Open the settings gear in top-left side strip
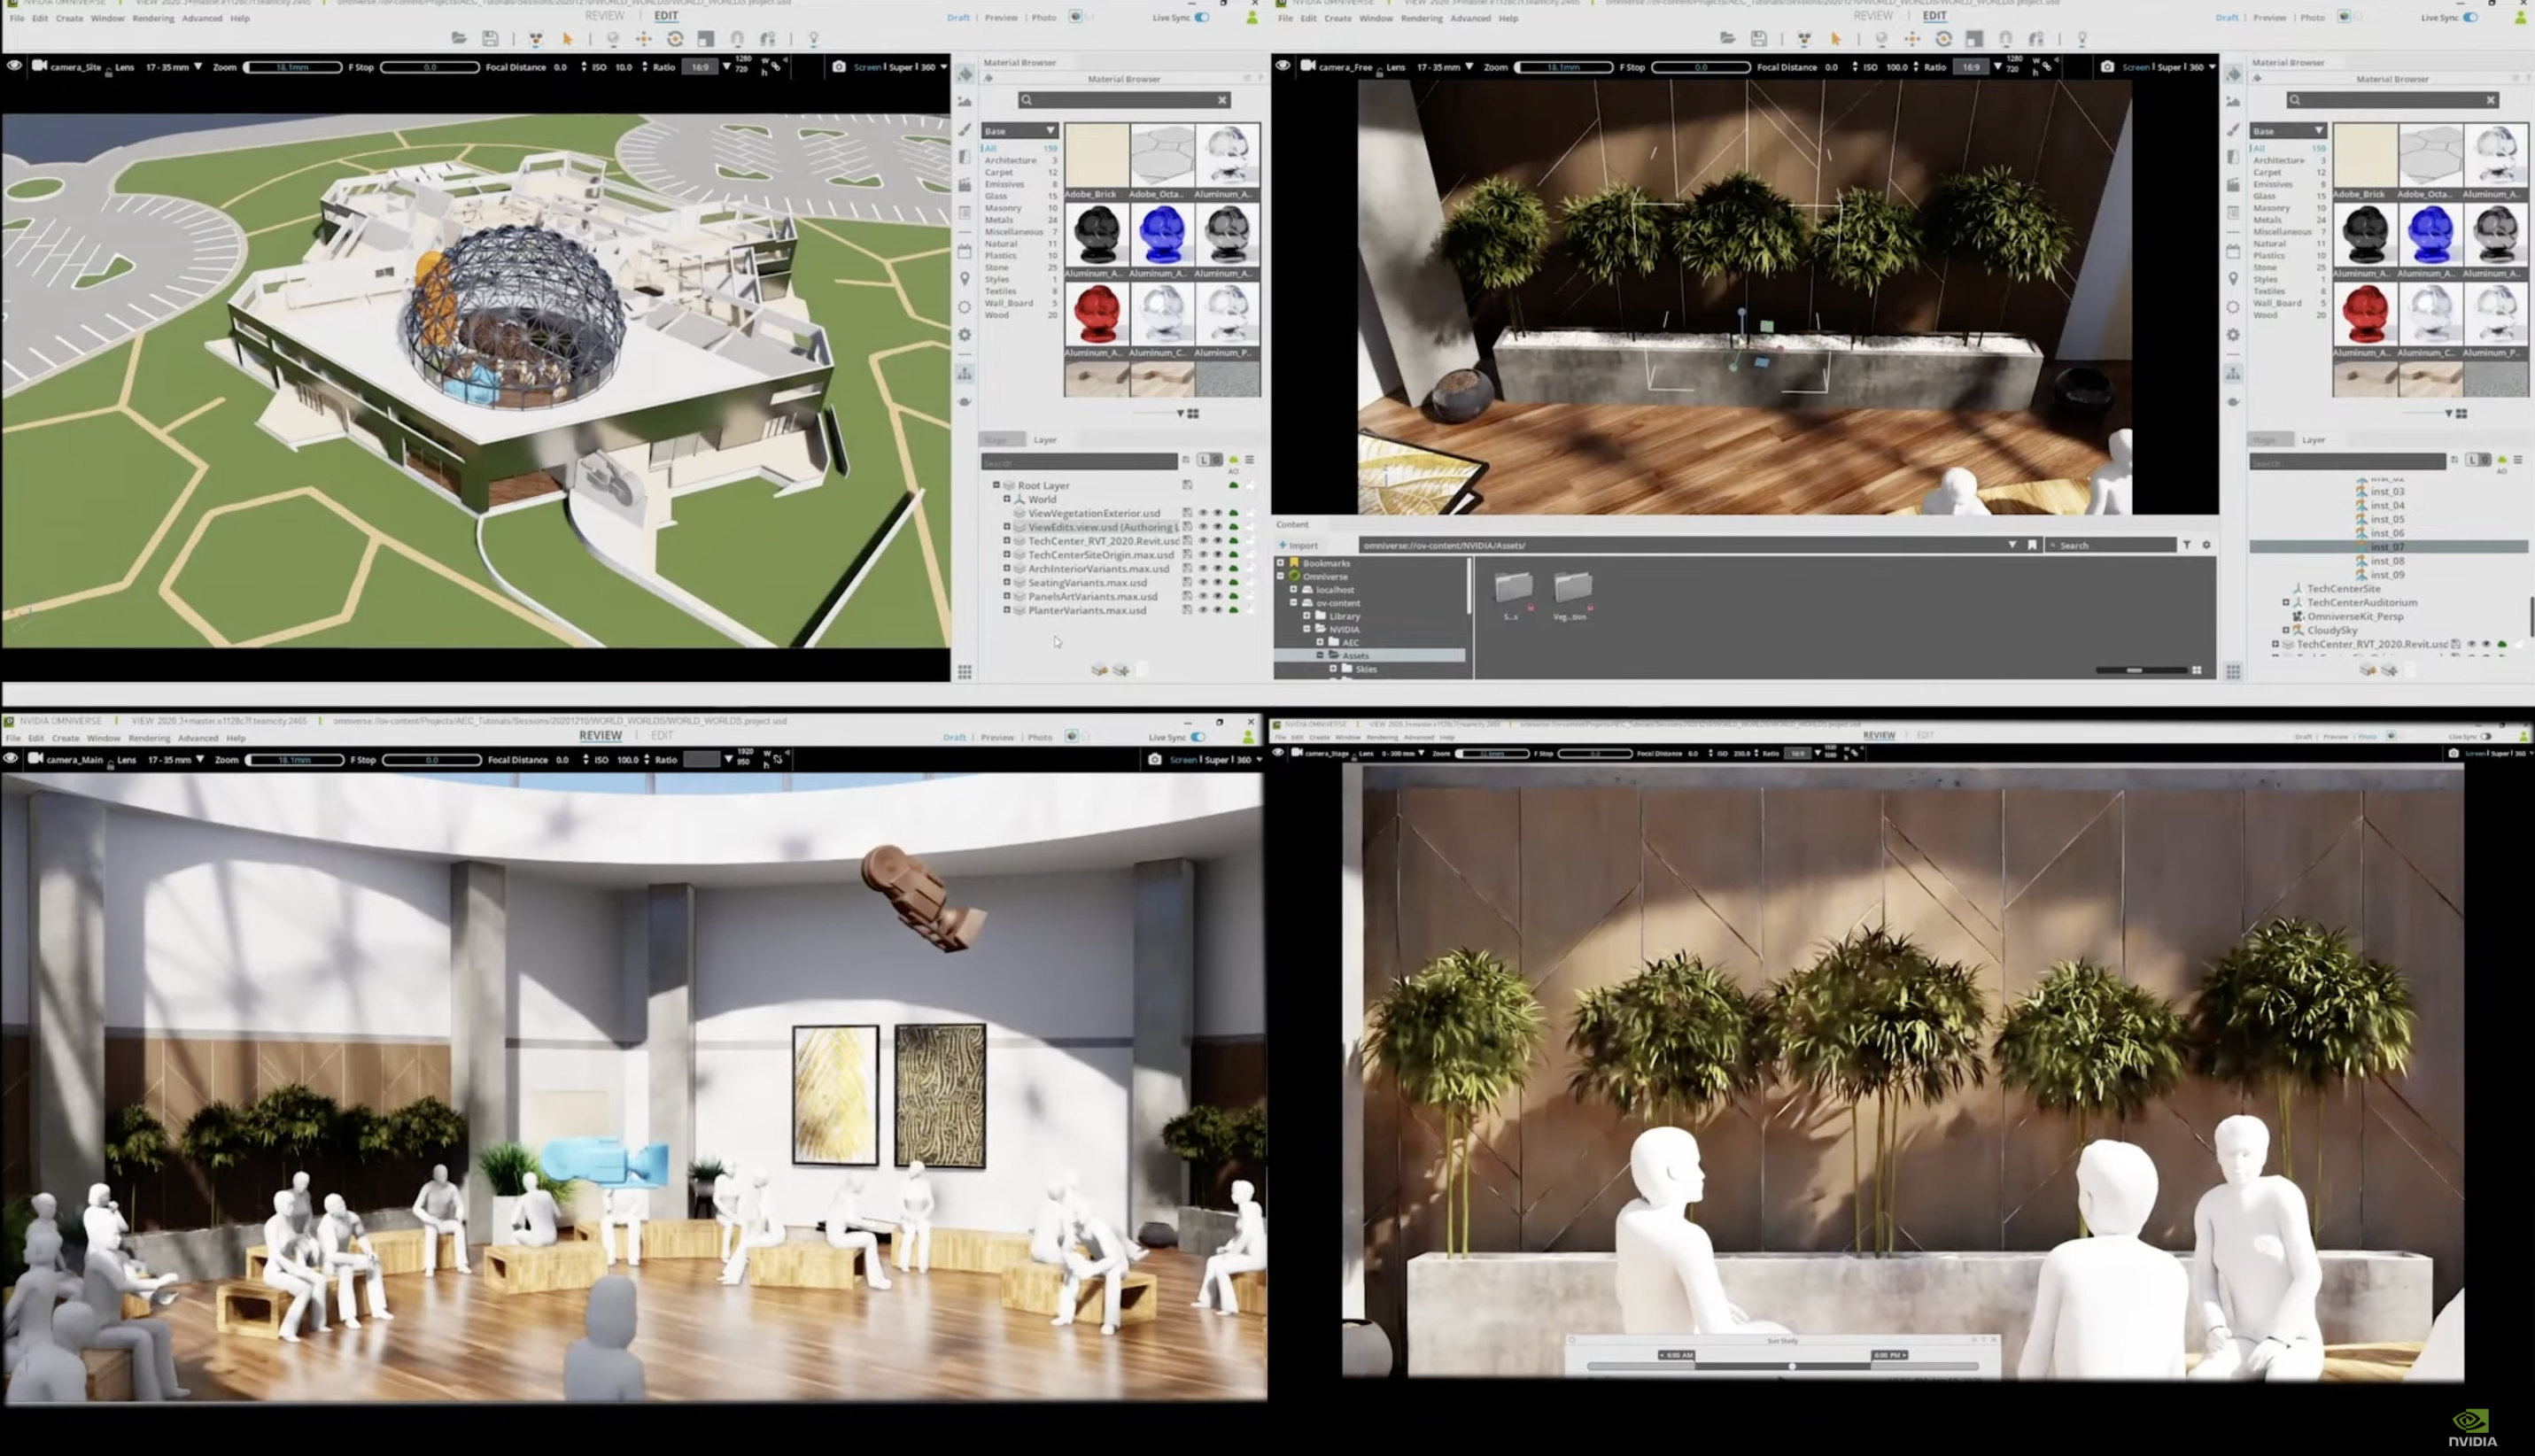The width and height of the screenshot is (2535, 1456). (964, 335)
